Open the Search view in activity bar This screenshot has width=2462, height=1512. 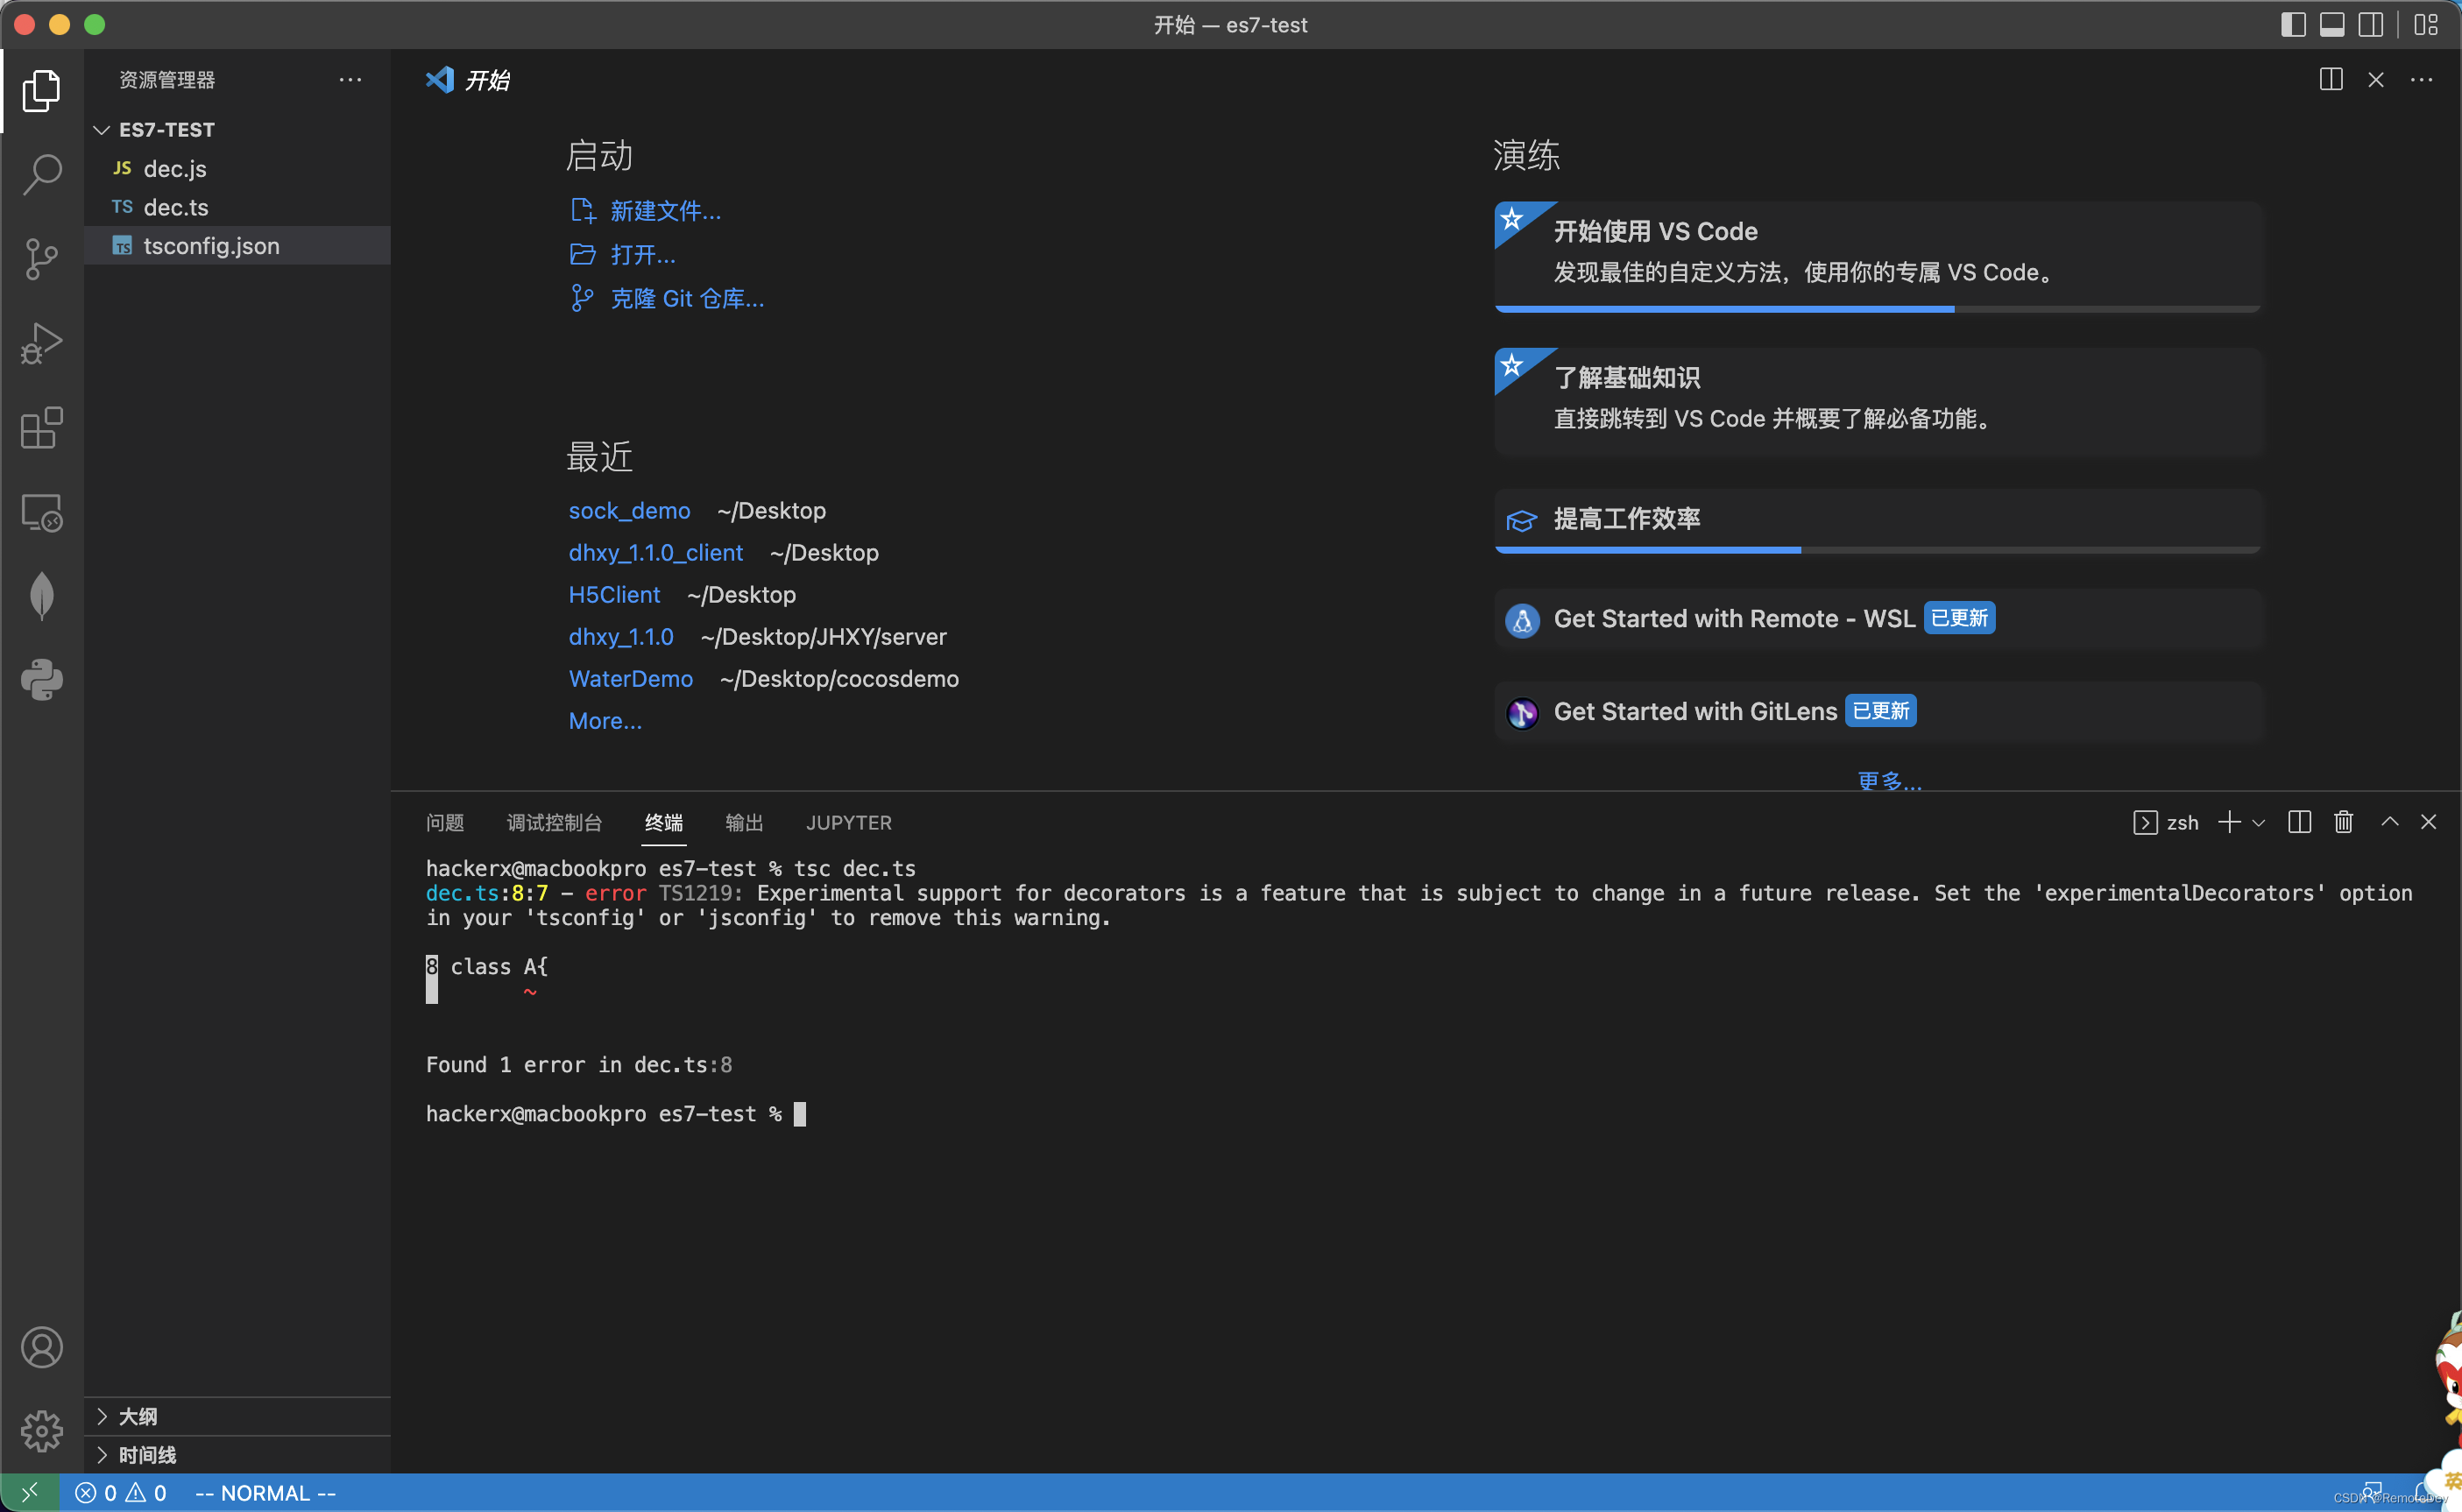click(x=42, y=174)
